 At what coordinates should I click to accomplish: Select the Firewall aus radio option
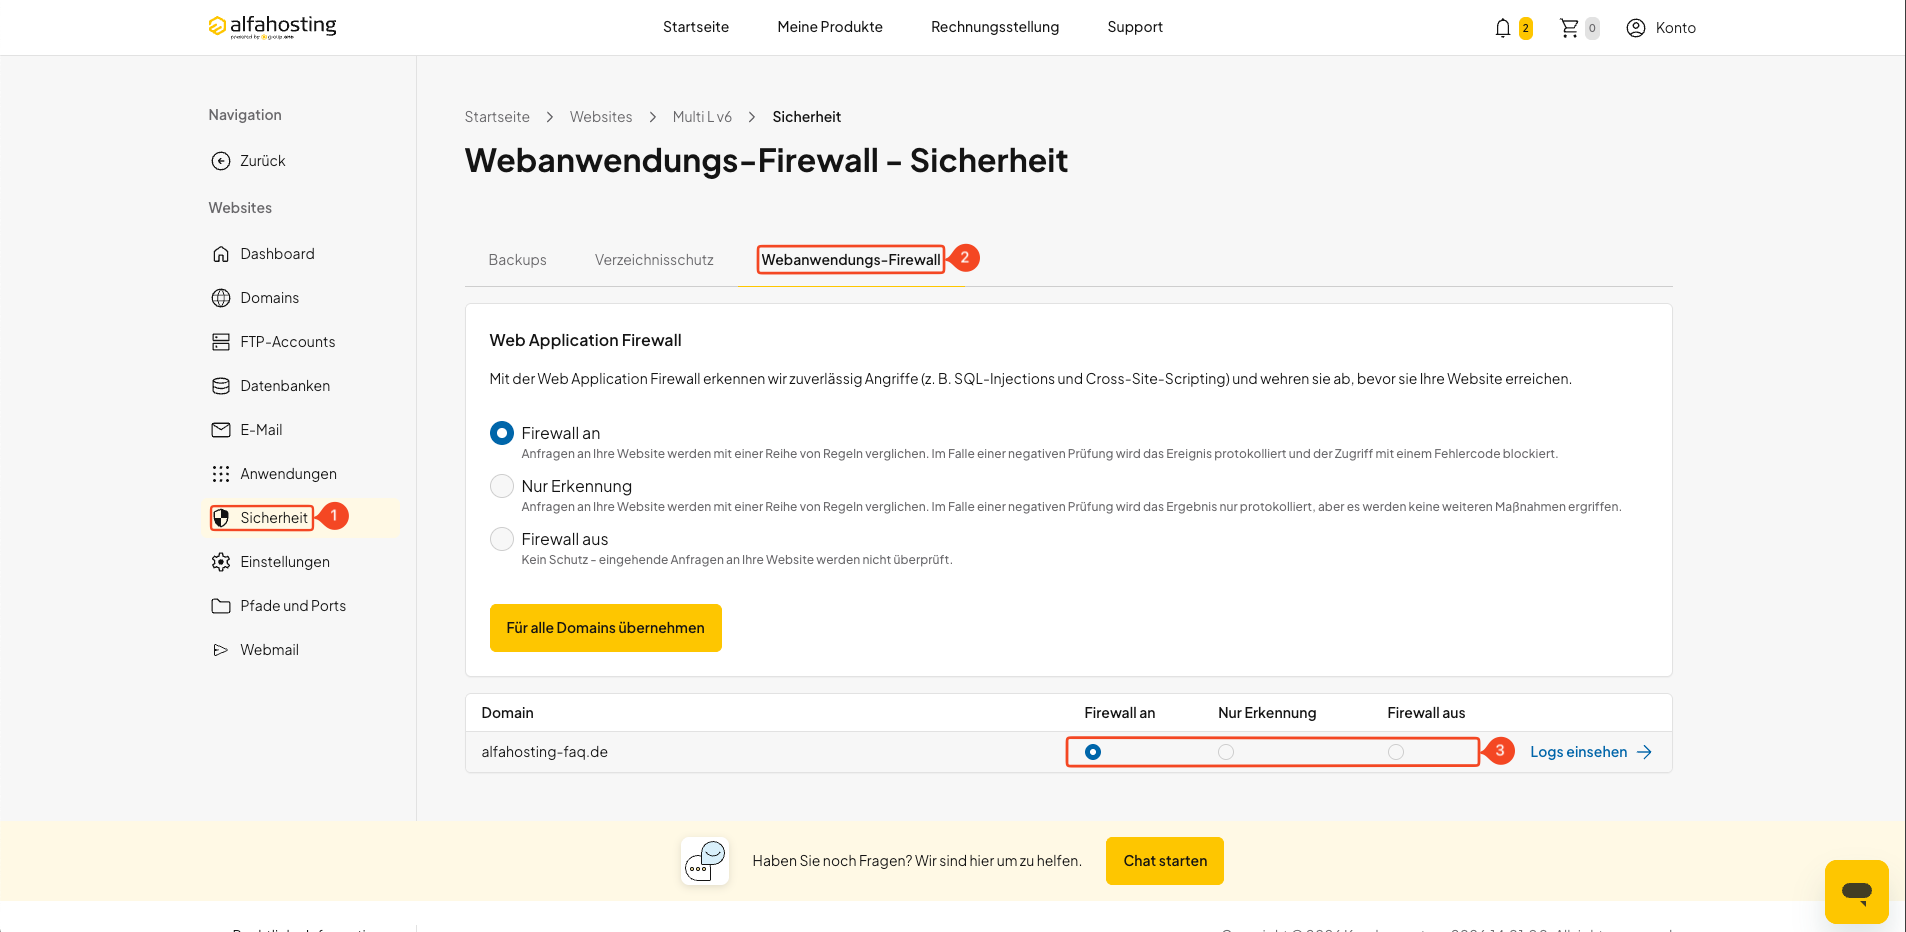click(502, 539)
